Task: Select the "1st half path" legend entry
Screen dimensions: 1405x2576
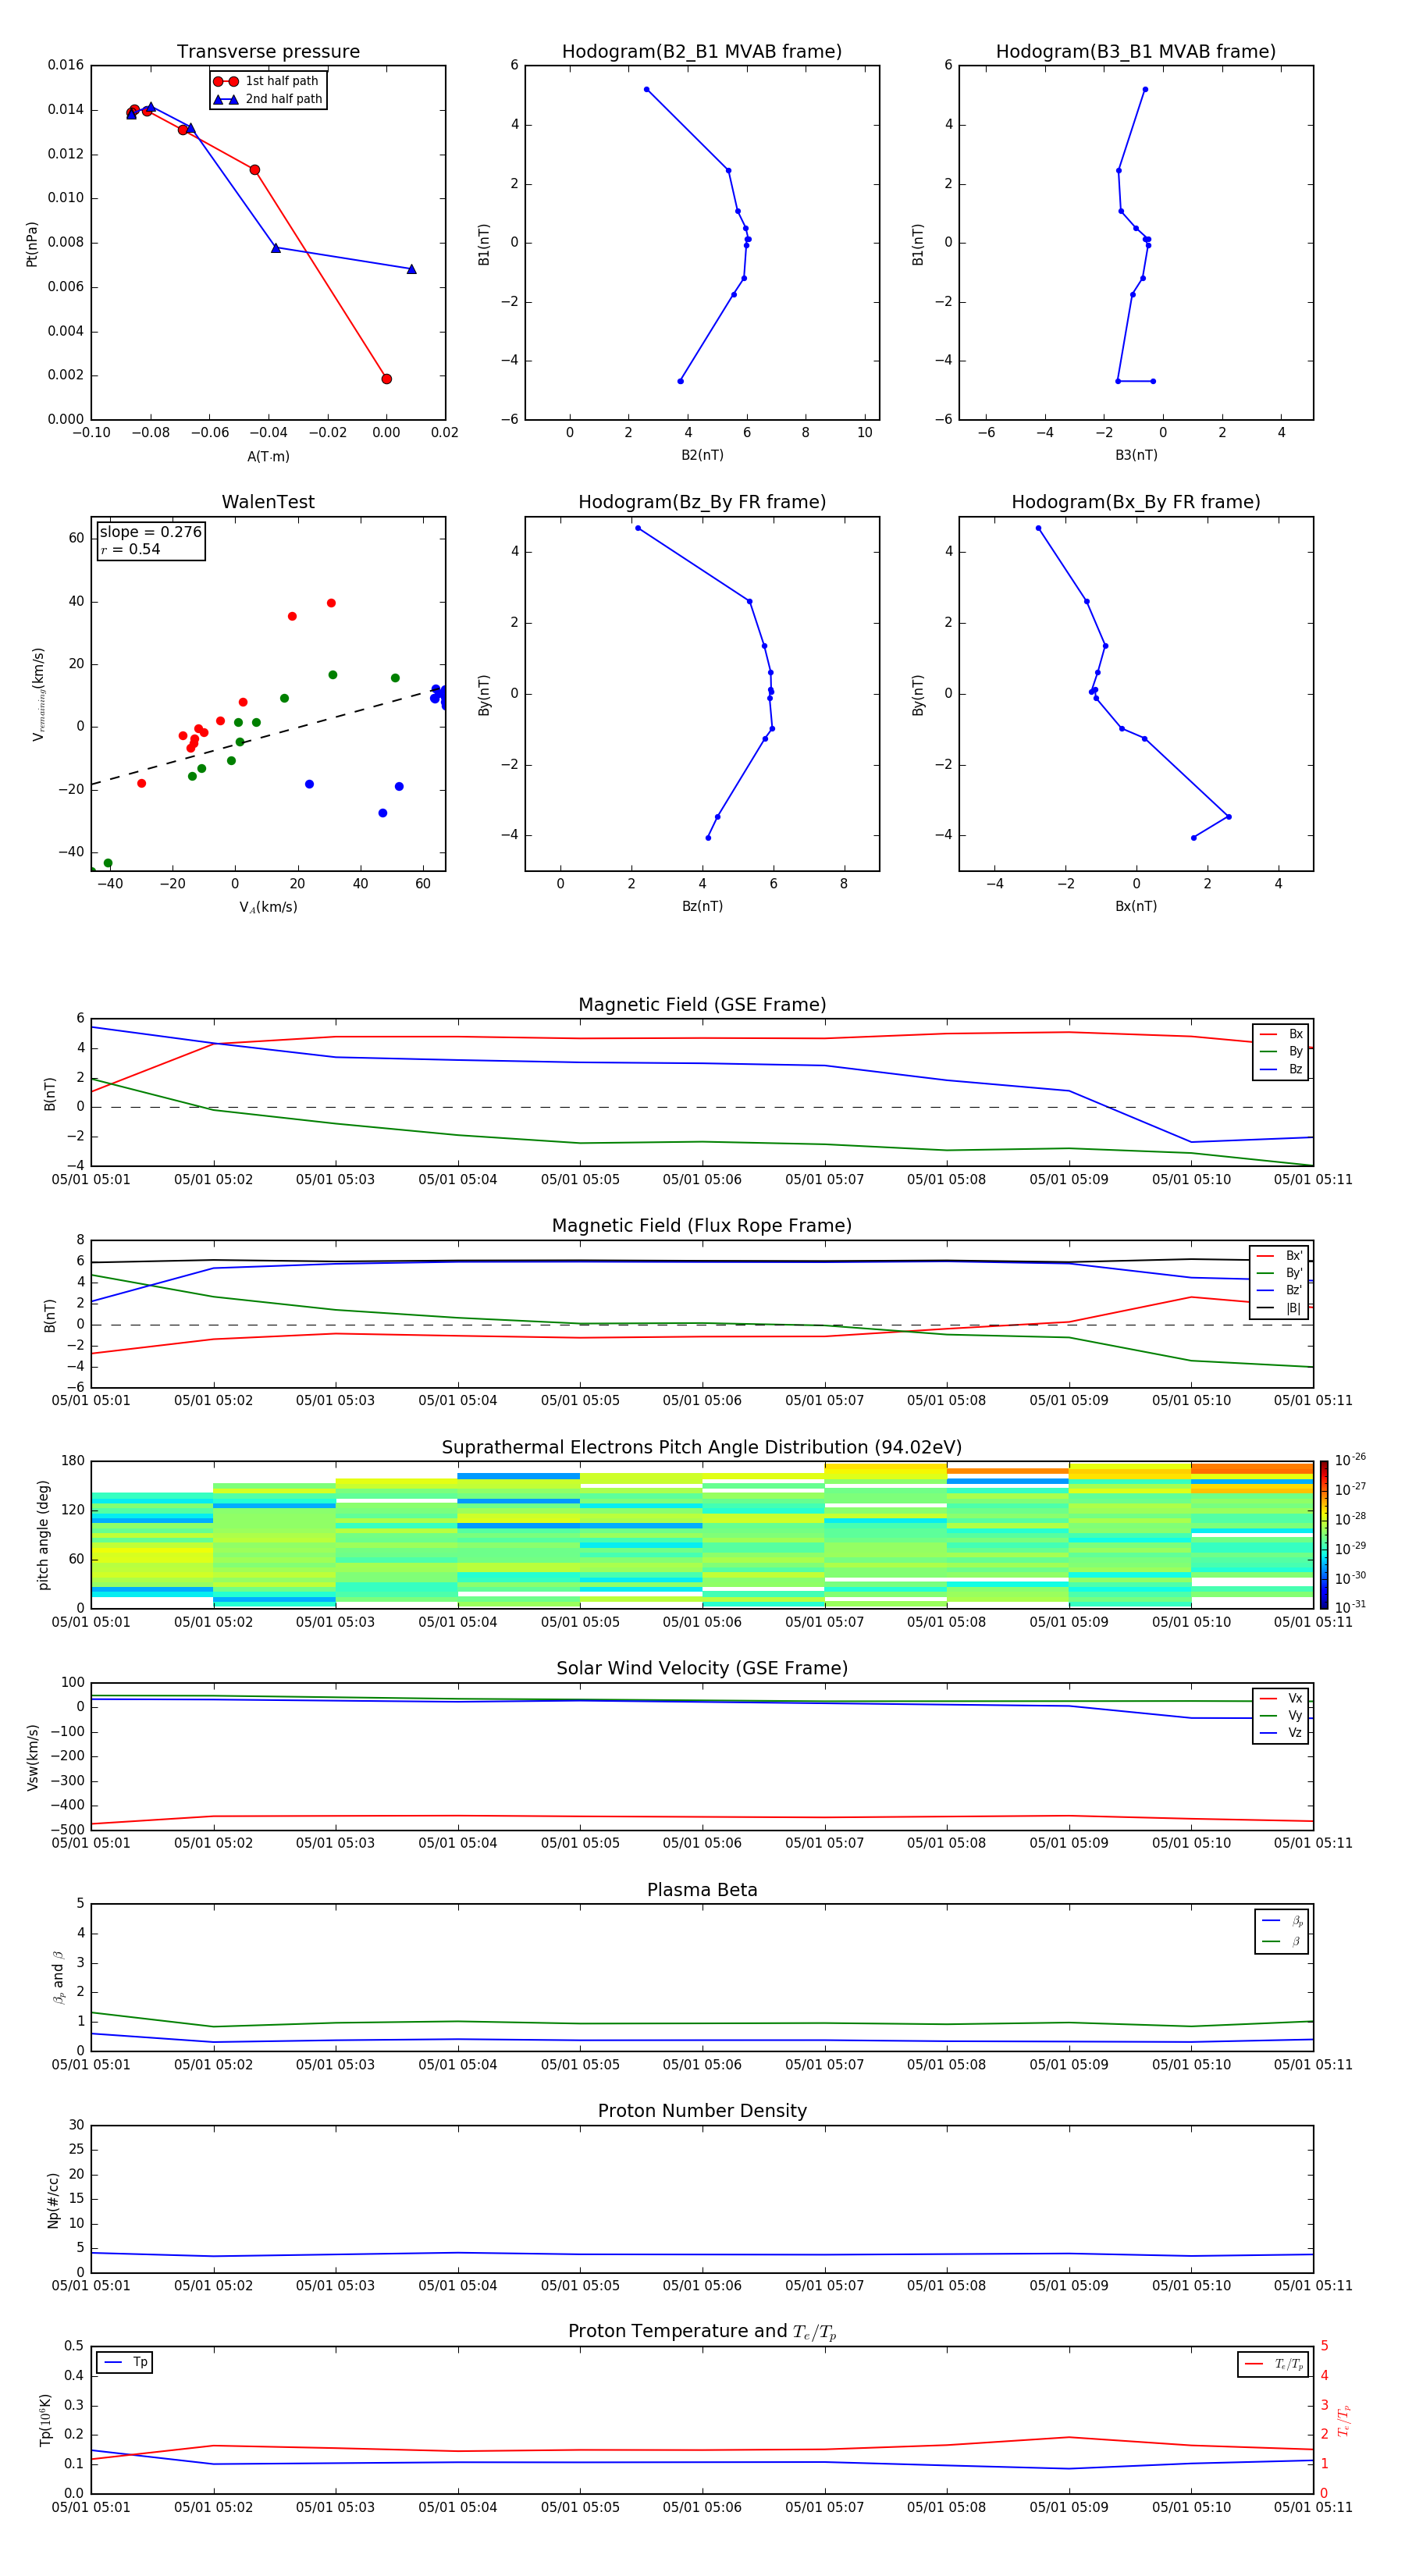Action: (267, 81)
